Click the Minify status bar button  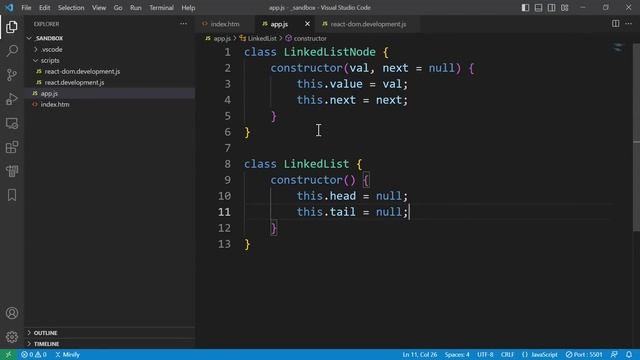click(68, 354)
